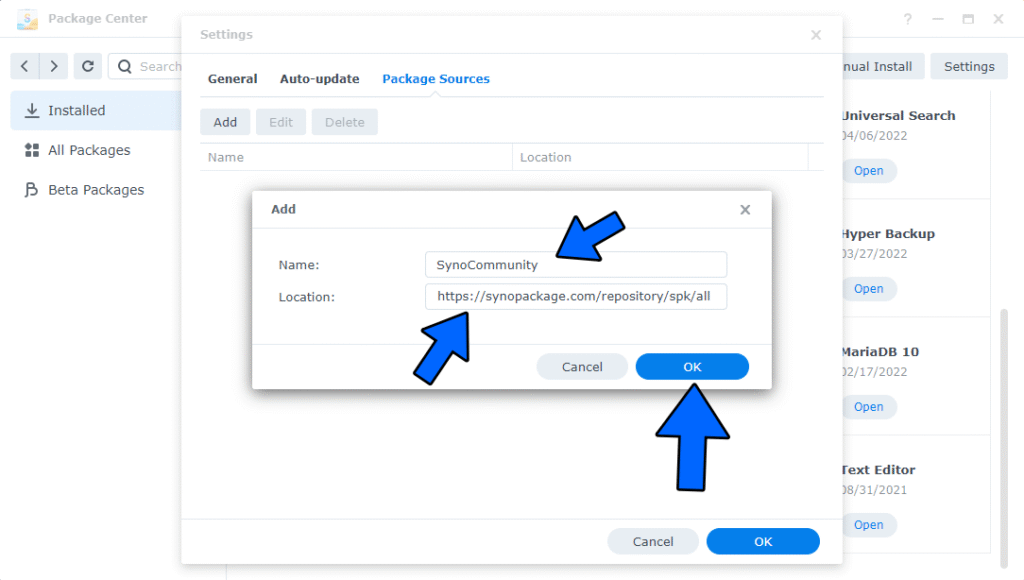Click the Name input field
The image size is (1024, 580).
575,265
